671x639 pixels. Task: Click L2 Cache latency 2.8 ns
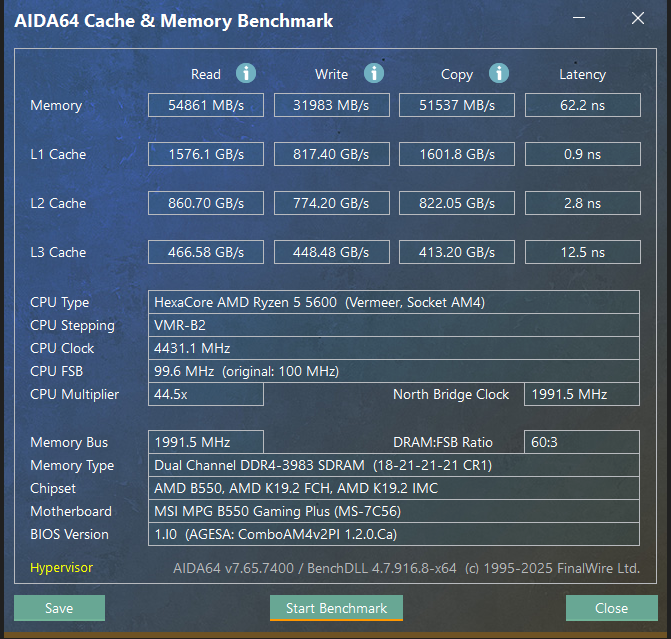point(582,203)
